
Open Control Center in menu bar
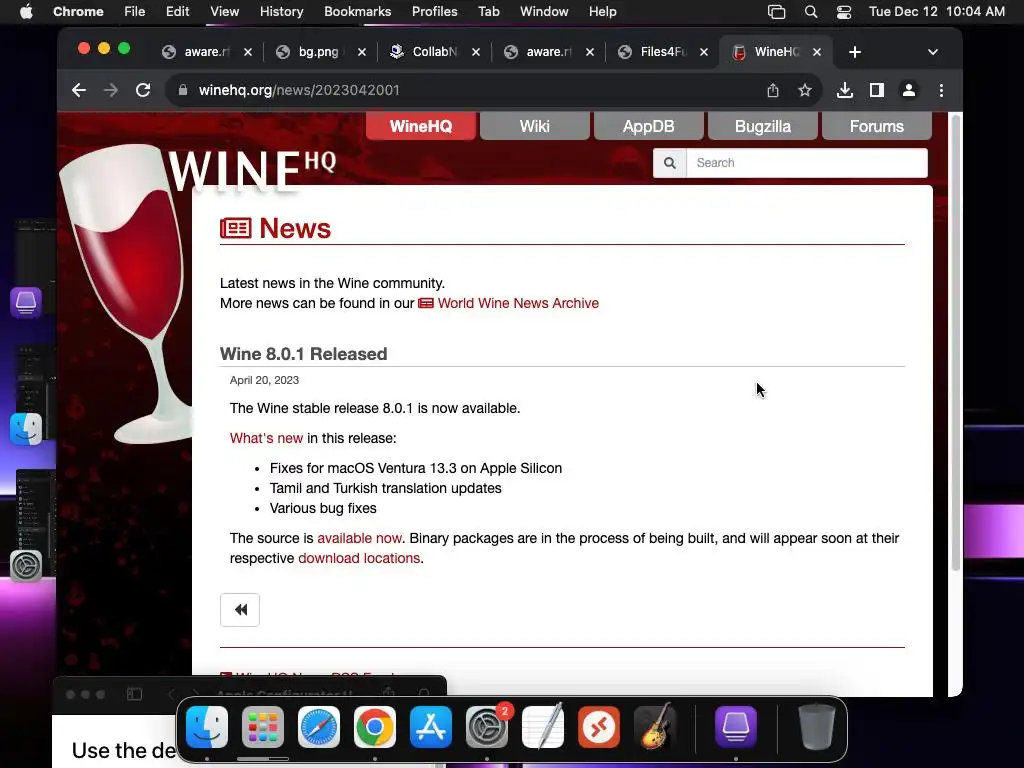[844, 12]
